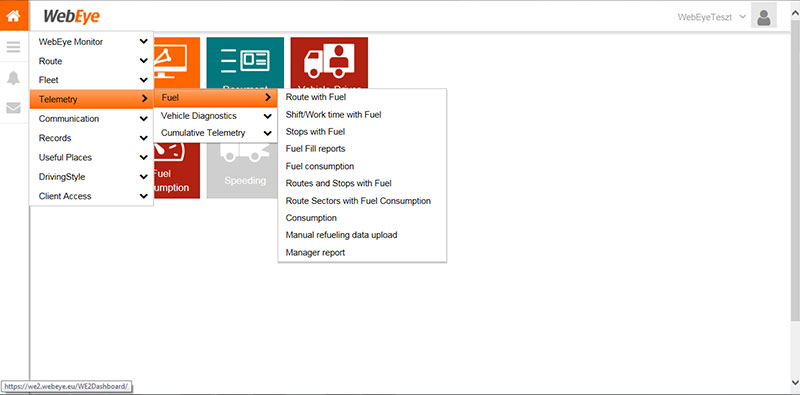Open WebEyeTeszt account dropdown arrow
Viewport: 800px width, 395px height.
(742, 16)
